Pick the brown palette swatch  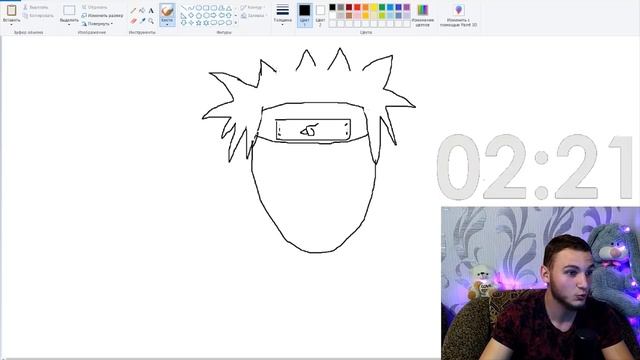[x=349, y=16]
